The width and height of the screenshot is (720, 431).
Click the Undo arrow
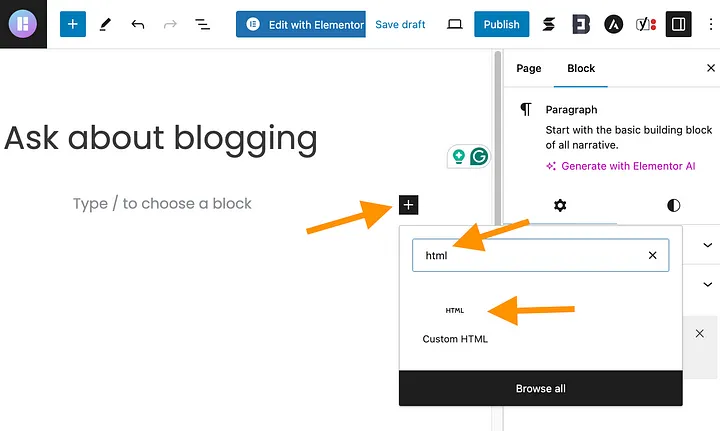click(137, 24)
